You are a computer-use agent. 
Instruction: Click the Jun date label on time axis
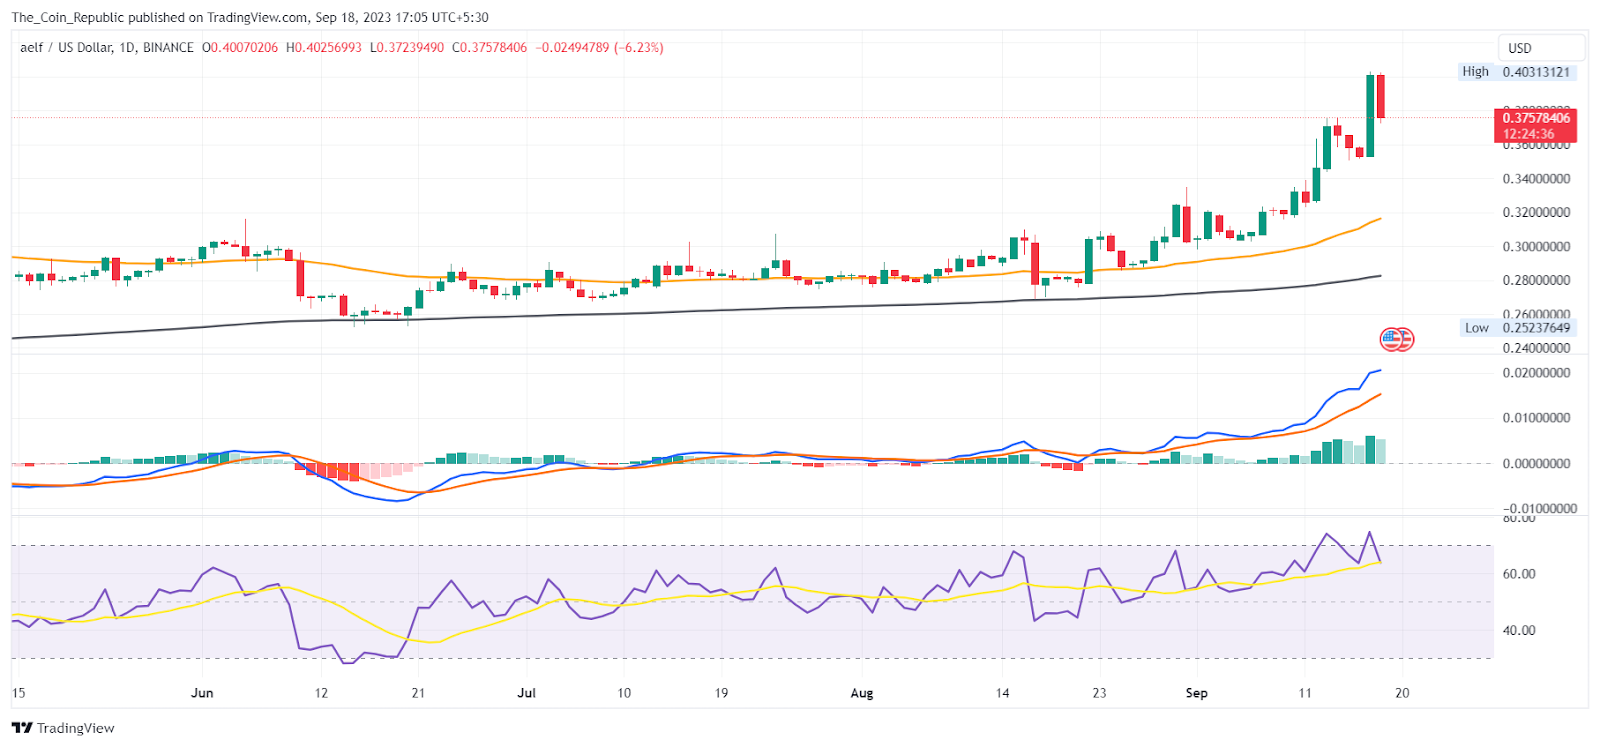[x=202, y=693]
